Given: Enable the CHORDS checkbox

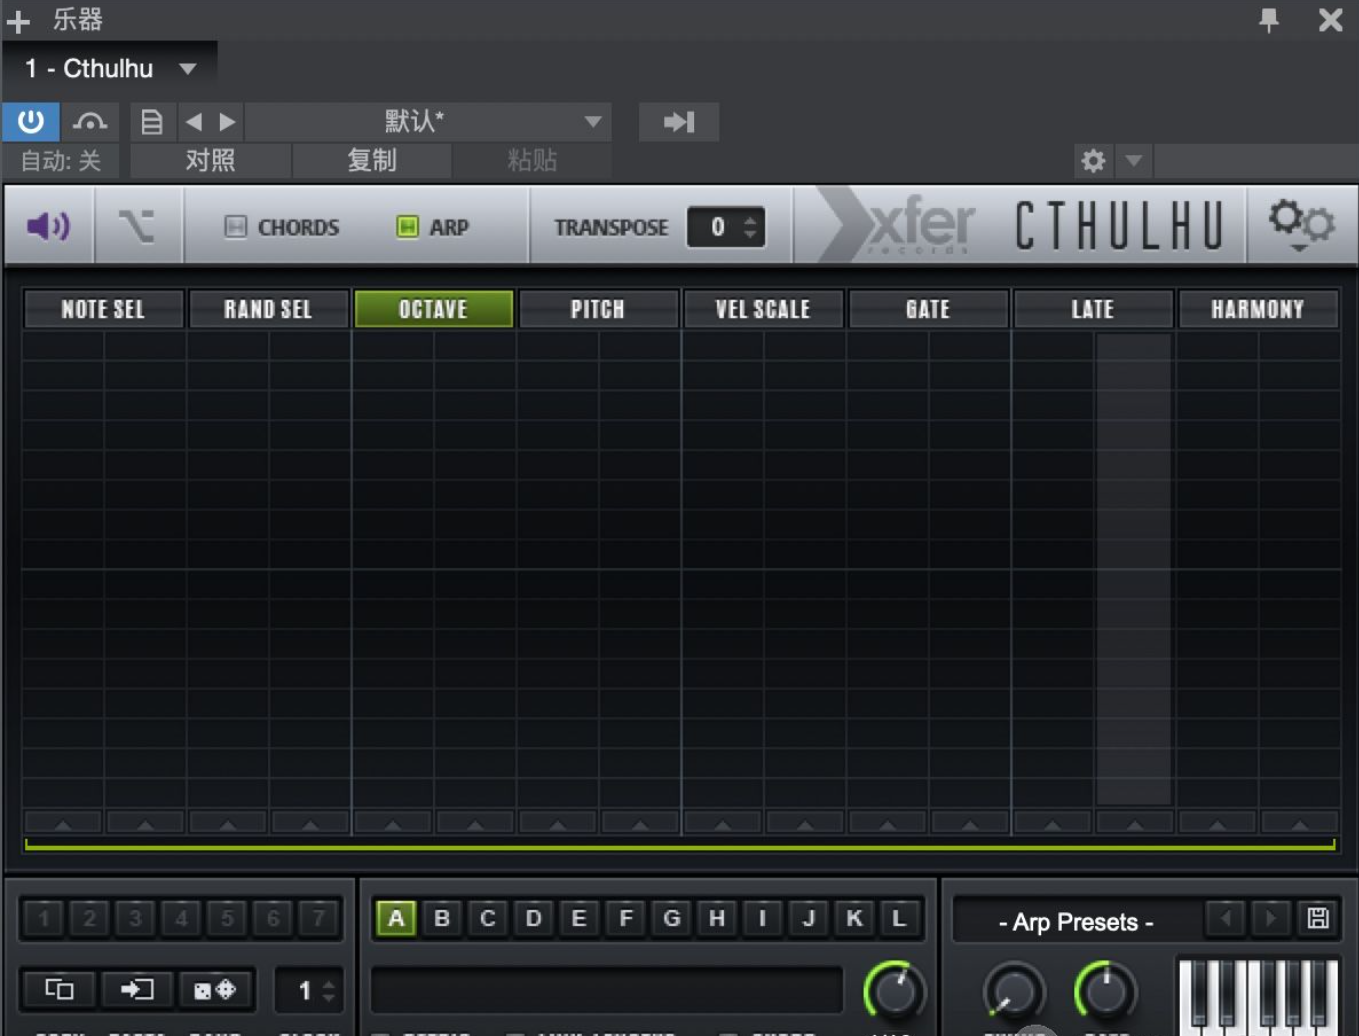Looking at the screenshot, I should click(236, 227).
